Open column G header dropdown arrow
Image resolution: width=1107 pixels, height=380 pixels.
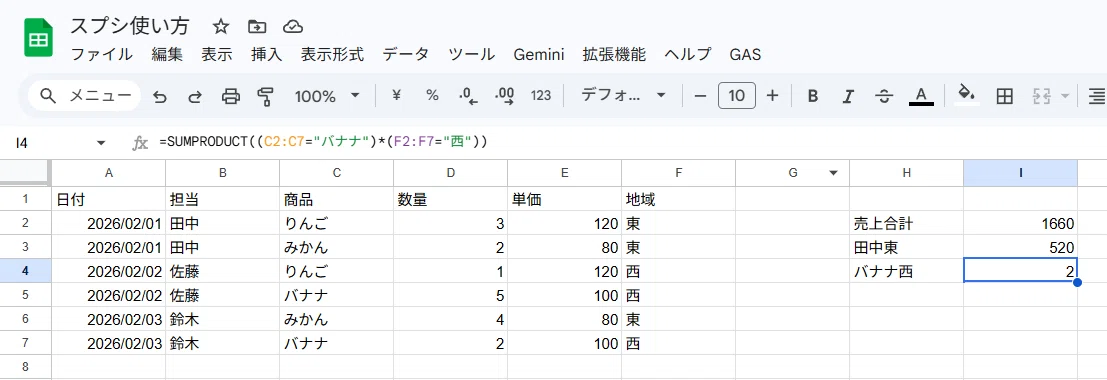[x=834, y=173]
